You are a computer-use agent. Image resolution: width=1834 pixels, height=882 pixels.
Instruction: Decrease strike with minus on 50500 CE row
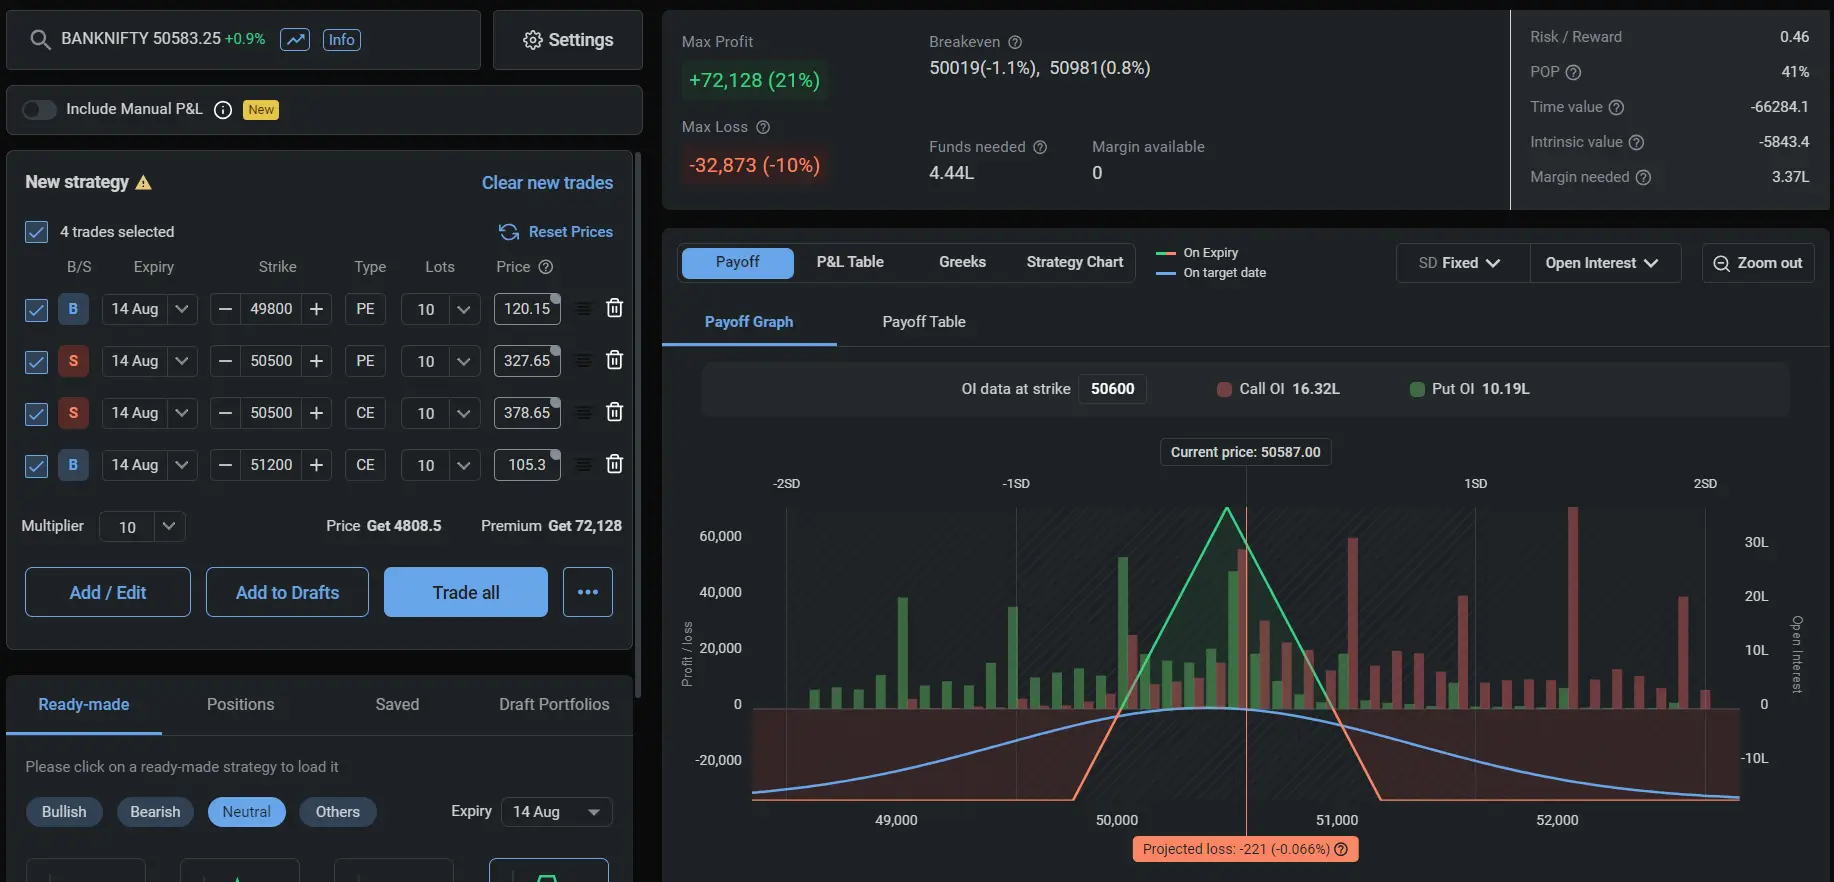226,413
